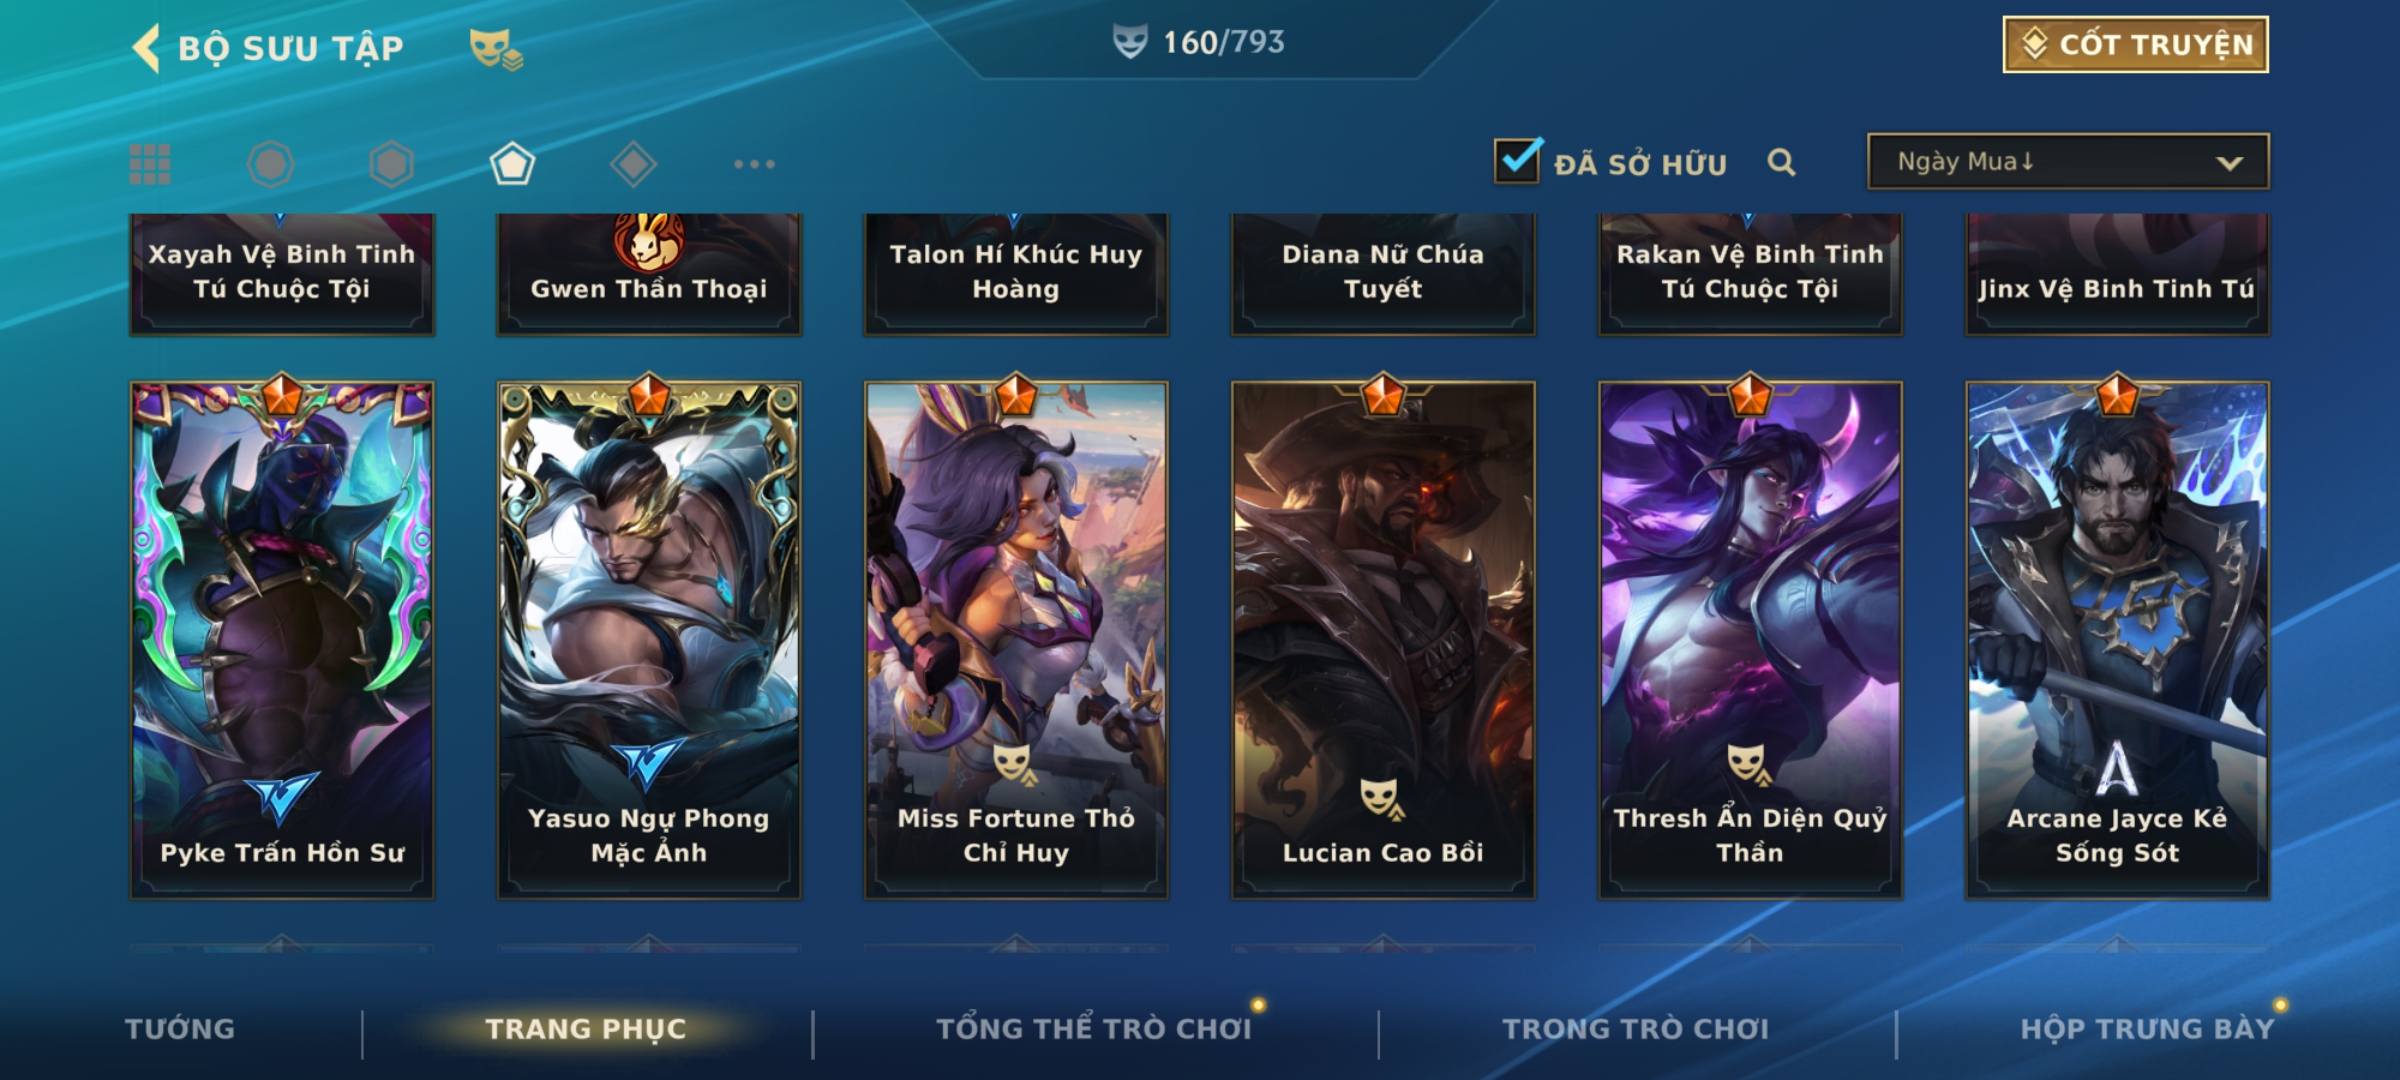Open the Ngày Mua sort dropdown
The image size is (2400, 1080).
coord(2068,161)
